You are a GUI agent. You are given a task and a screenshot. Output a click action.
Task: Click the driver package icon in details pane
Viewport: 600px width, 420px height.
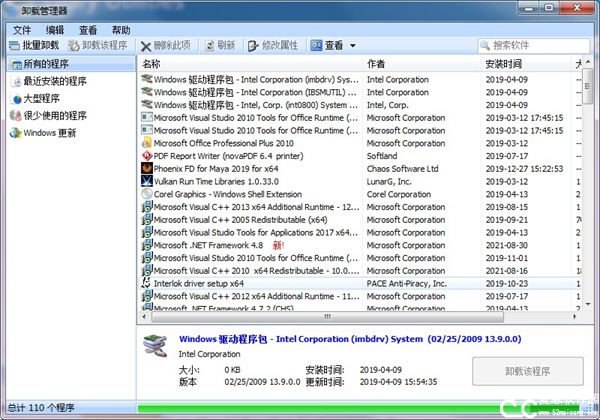click(x=155, y=345)
